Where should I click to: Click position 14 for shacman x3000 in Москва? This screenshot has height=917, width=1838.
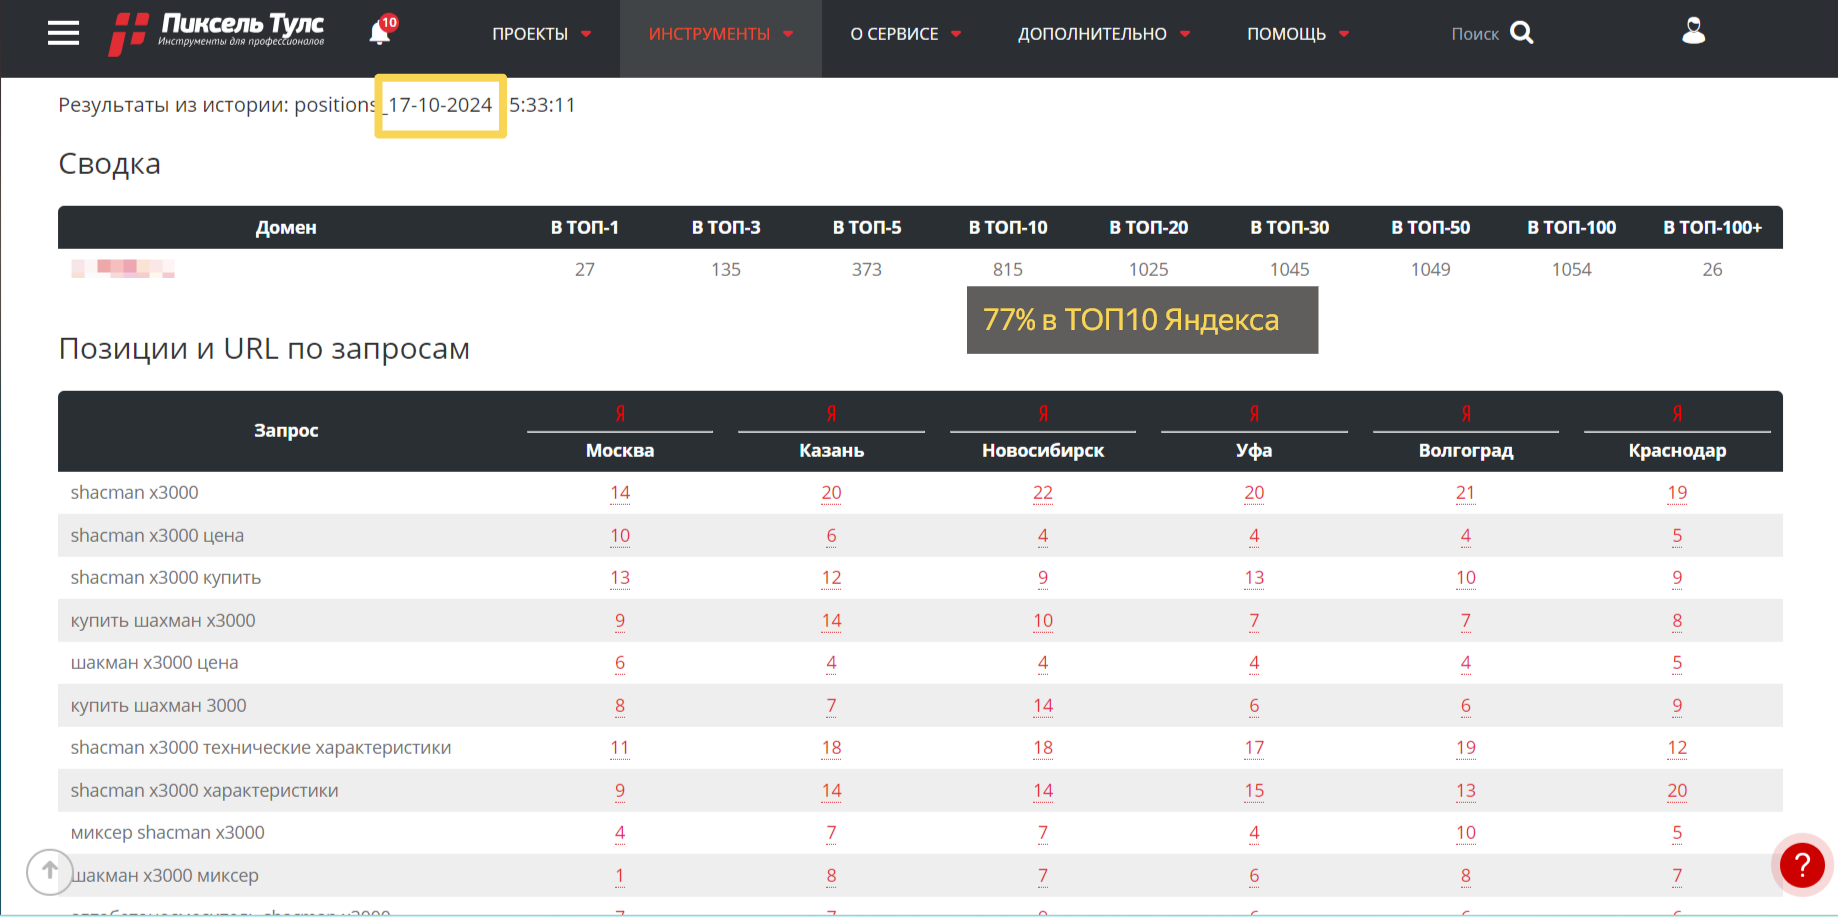click(x=620, y=493)
